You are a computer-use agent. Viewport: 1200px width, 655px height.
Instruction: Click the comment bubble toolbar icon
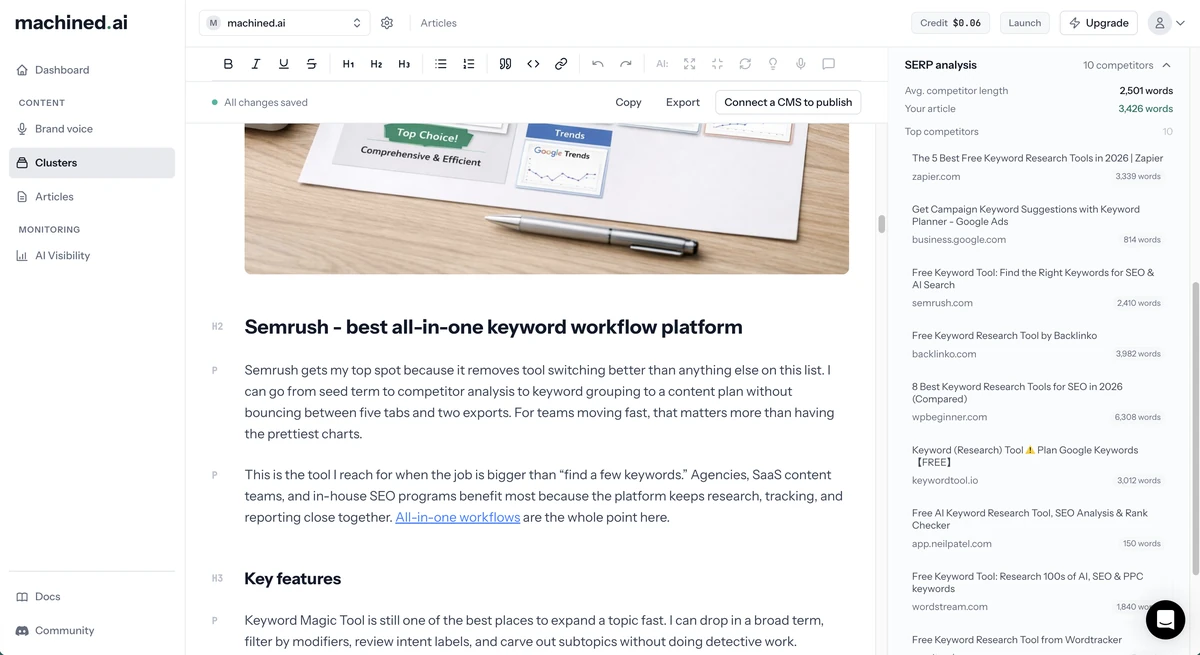tap(829, 64)
